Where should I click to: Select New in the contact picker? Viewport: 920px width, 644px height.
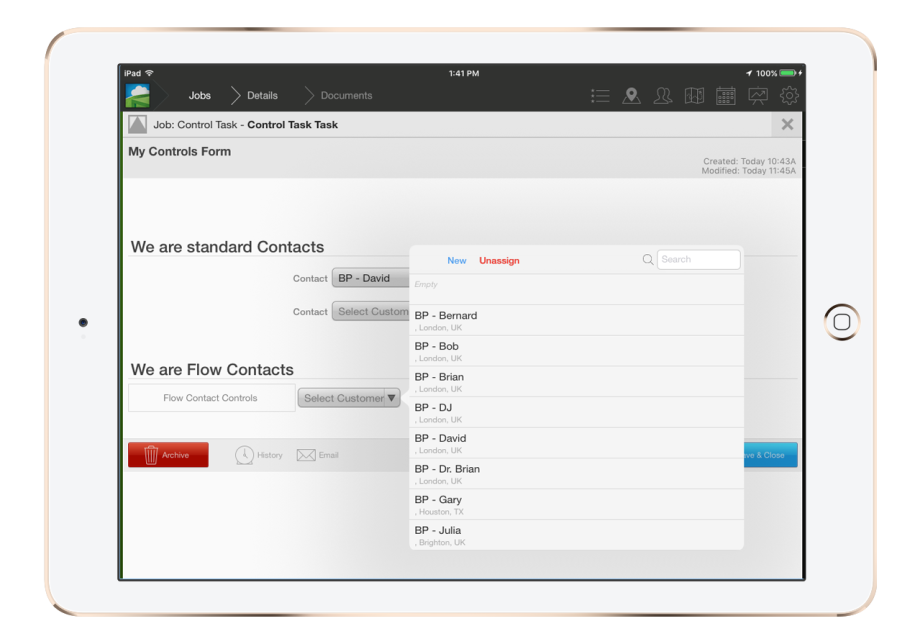[x=457, y=260]
